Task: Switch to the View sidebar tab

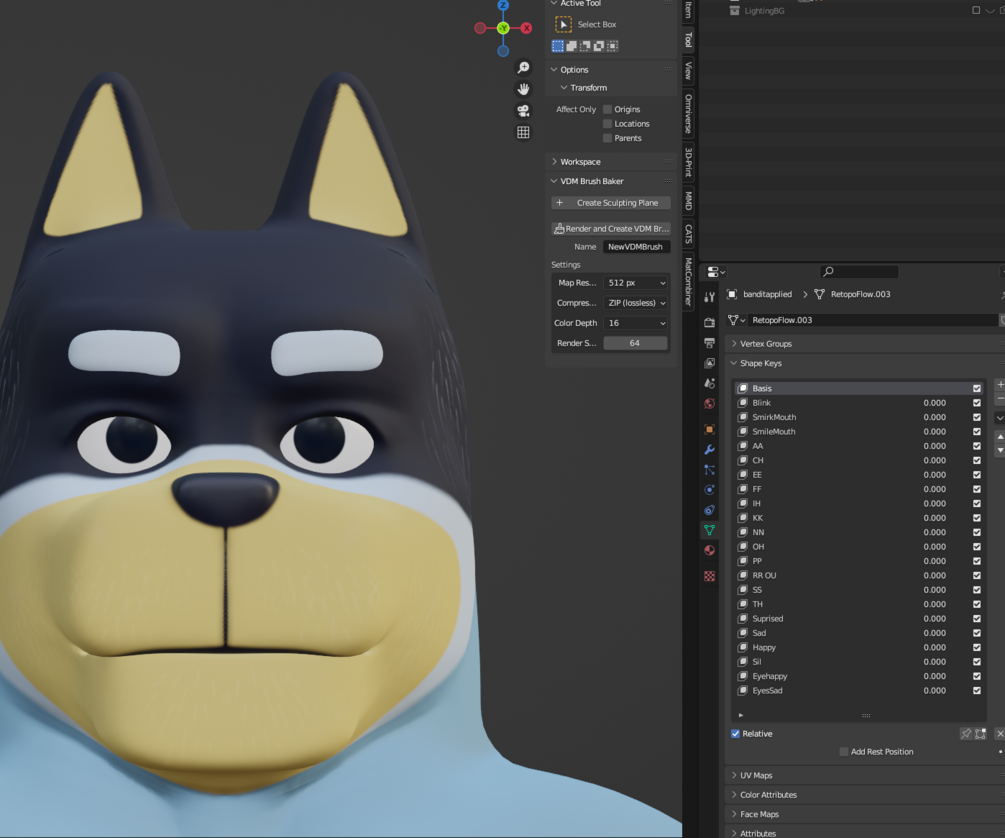Action: [x=688, y=70]
